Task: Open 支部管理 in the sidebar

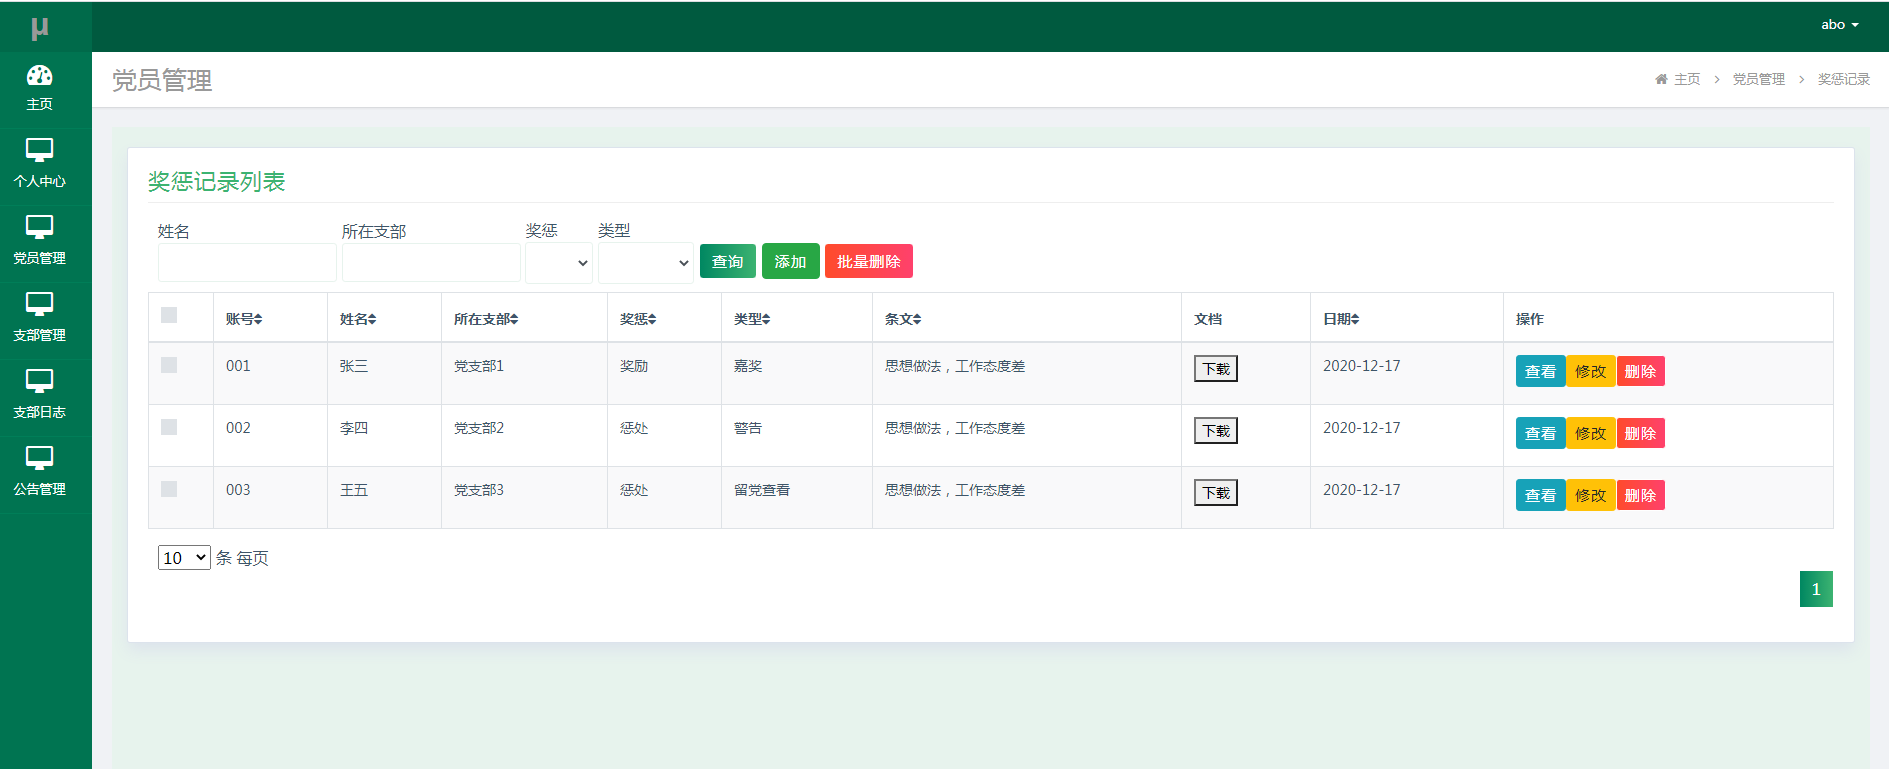Action: [40, 319]
